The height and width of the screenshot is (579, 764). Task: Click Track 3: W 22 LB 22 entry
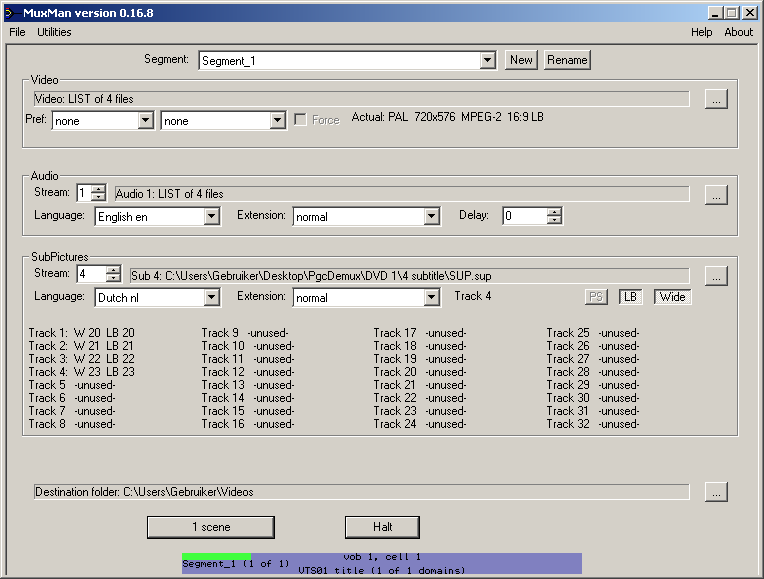click(81, 359)
